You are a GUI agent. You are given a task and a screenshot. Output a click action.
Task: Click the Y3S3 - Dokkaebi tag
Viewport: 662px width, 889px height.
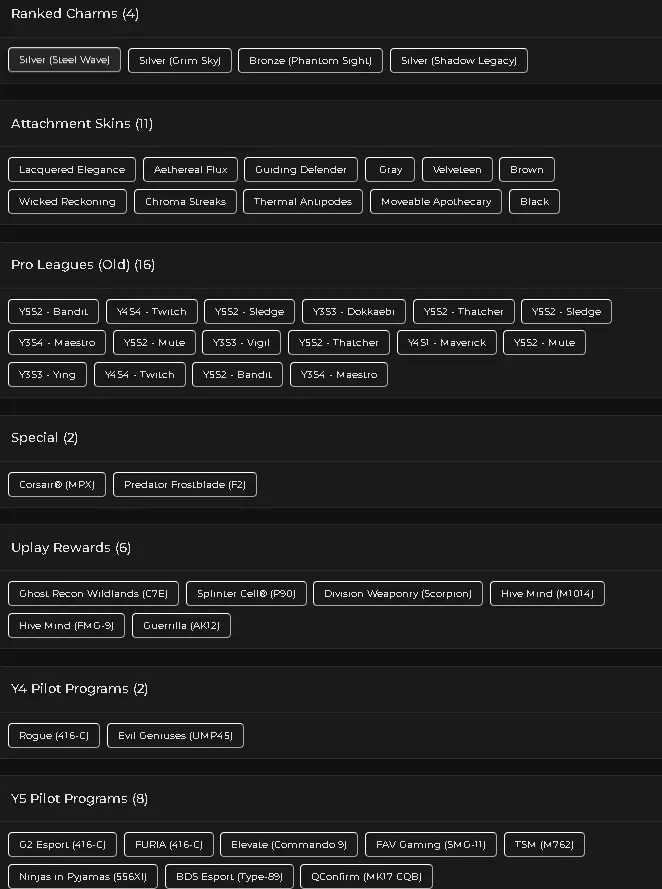[x=353, y=312]
